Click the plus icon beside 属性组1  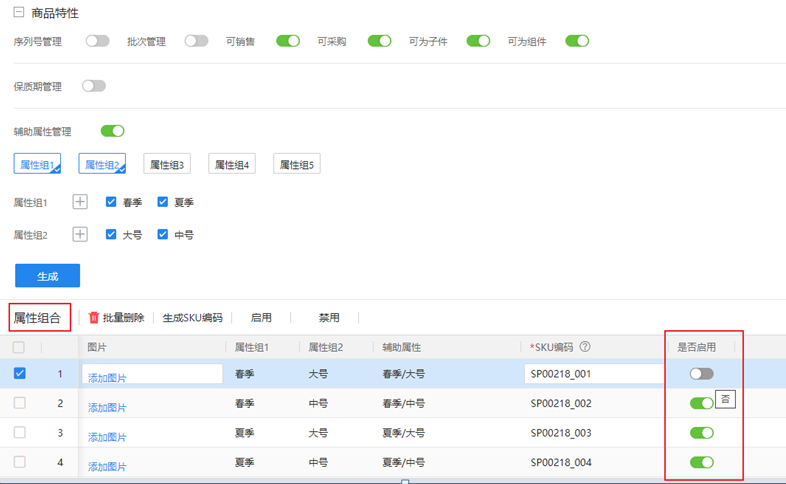(81, 202)
